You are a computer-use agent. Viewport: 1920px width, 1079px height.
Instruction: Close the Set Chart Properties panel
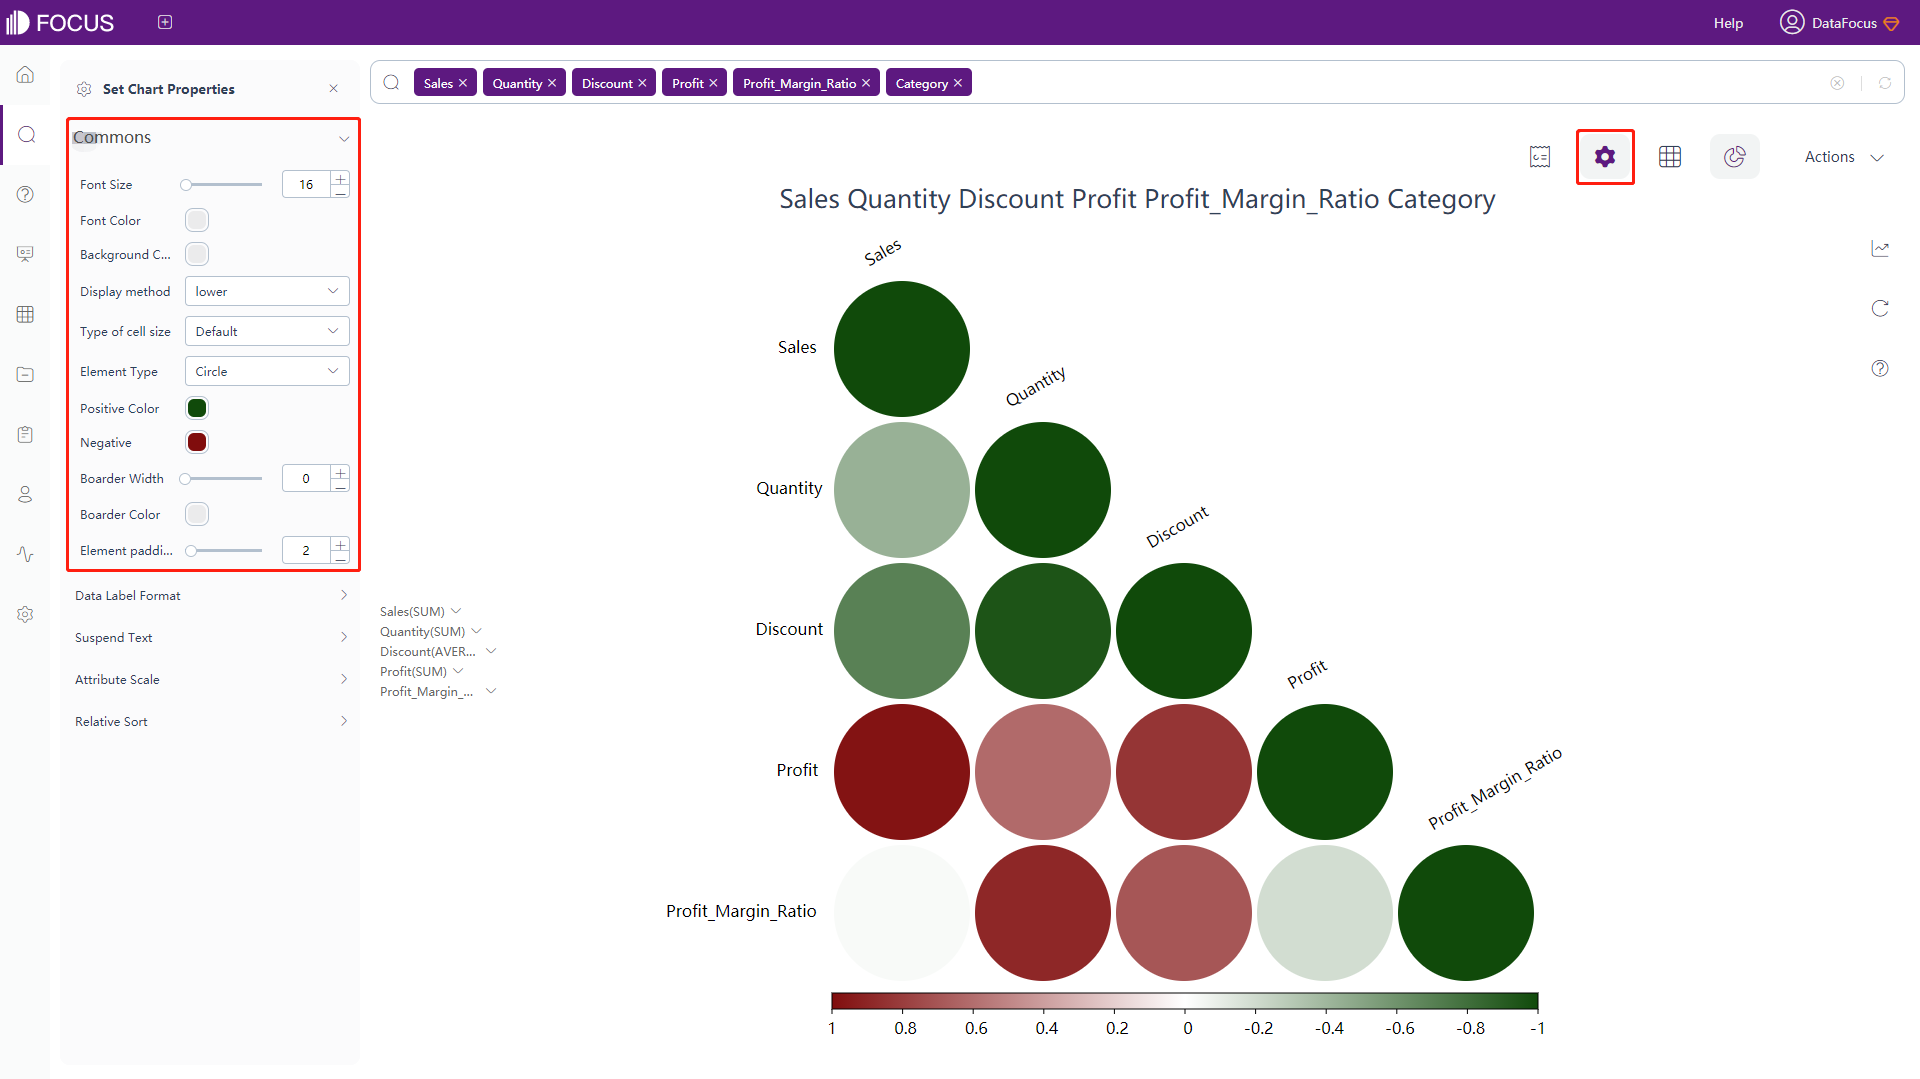click(x=334, y=89)
